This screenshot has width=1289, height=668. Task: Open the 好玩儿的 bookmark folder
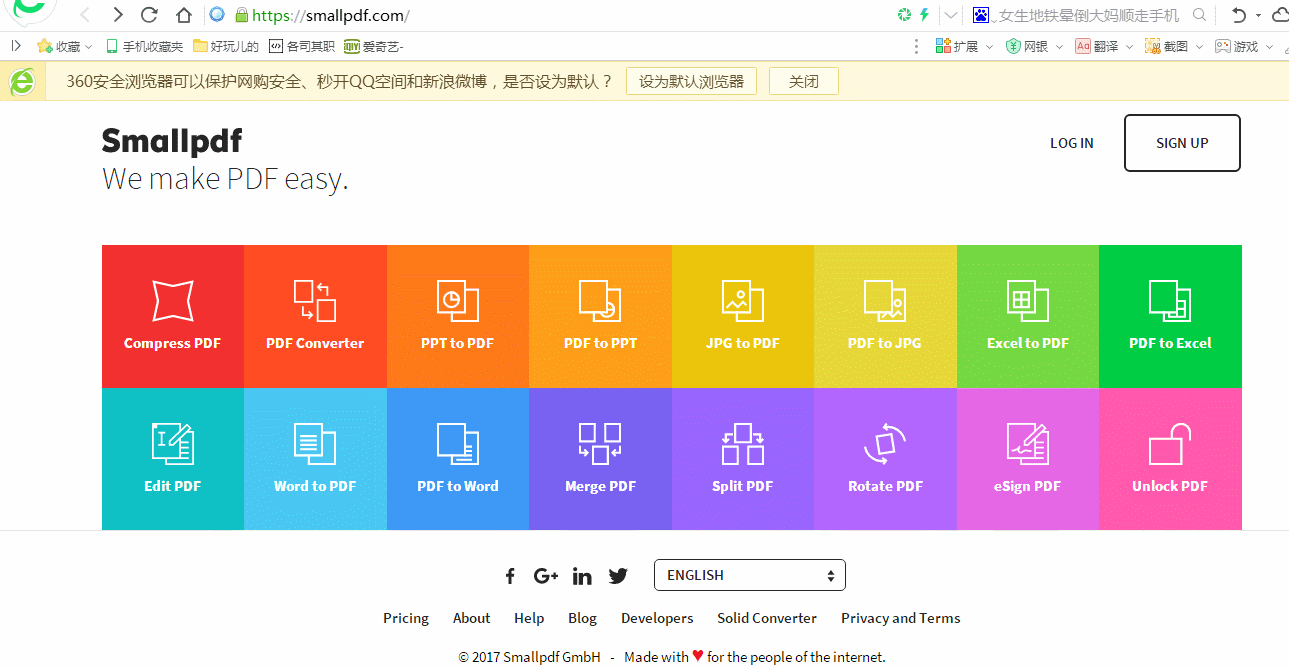pyautogui.click(x=226, y=46)
